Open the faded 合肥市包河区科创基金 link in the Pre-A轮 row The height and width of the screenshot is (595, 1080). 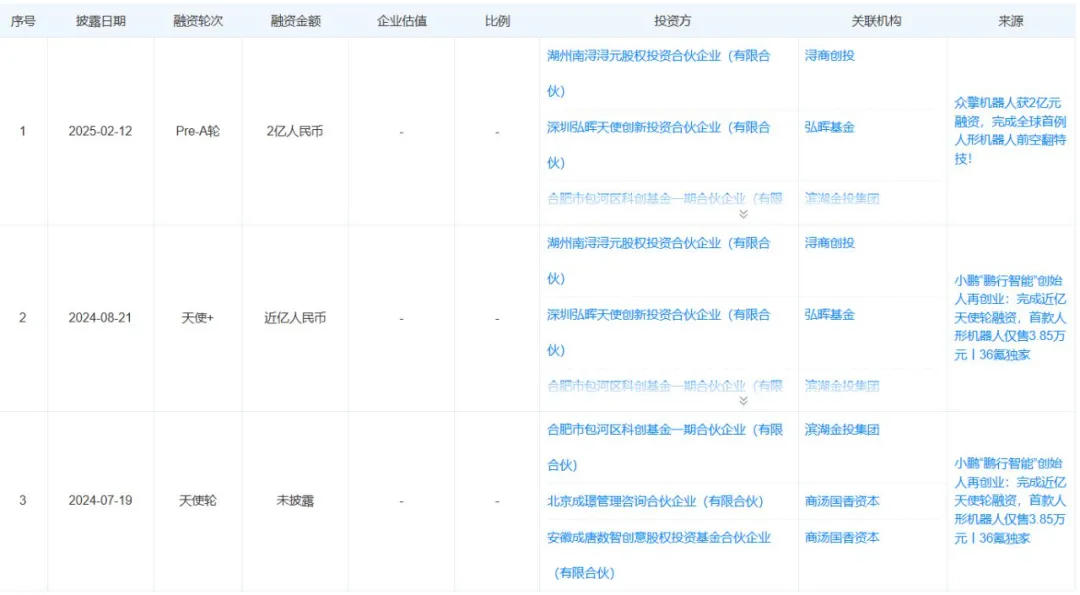pos(665,198)
